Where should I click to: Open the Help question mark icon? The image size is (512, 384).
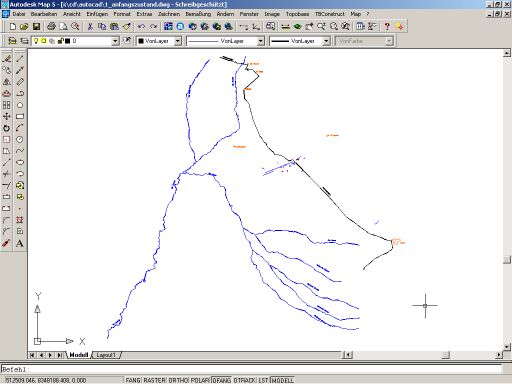coord(387,26)
